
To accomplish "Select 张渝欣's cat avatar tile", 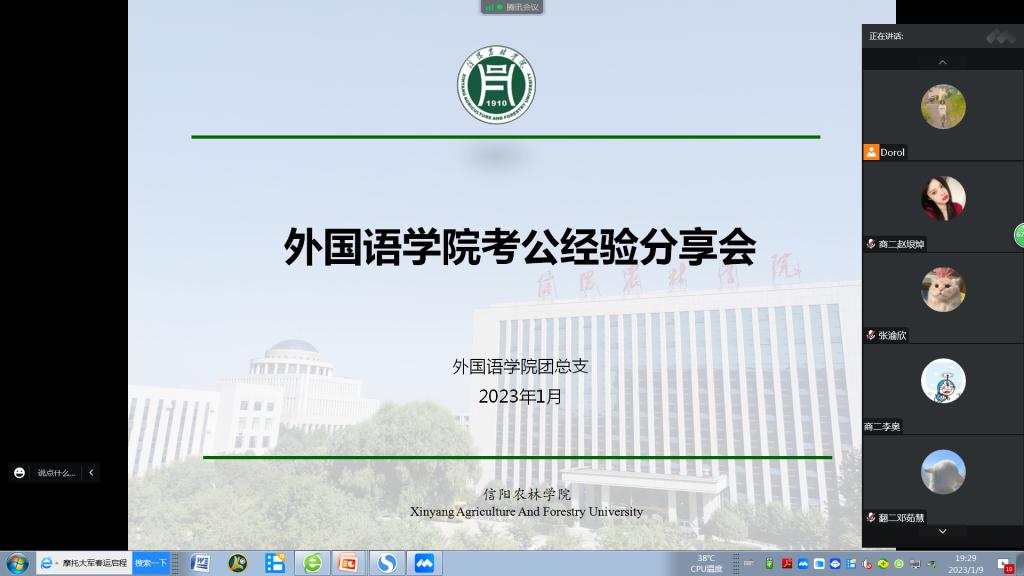I will (942, 290).
